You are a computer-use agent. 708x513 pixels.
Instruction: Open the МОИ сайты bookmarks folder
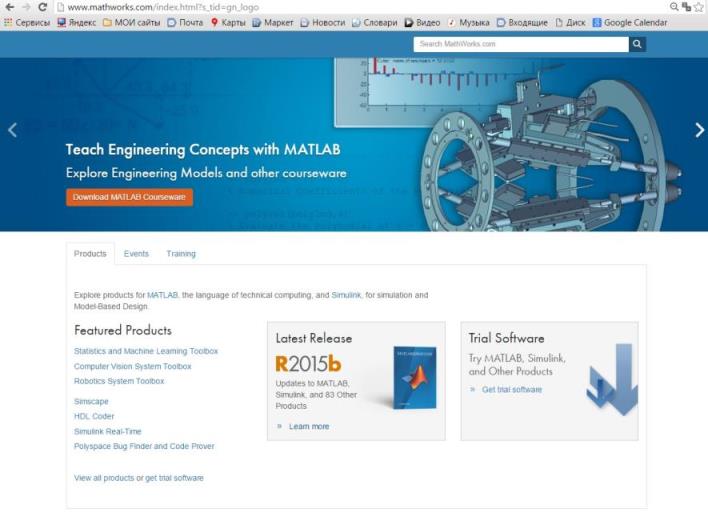pos(131,23)
